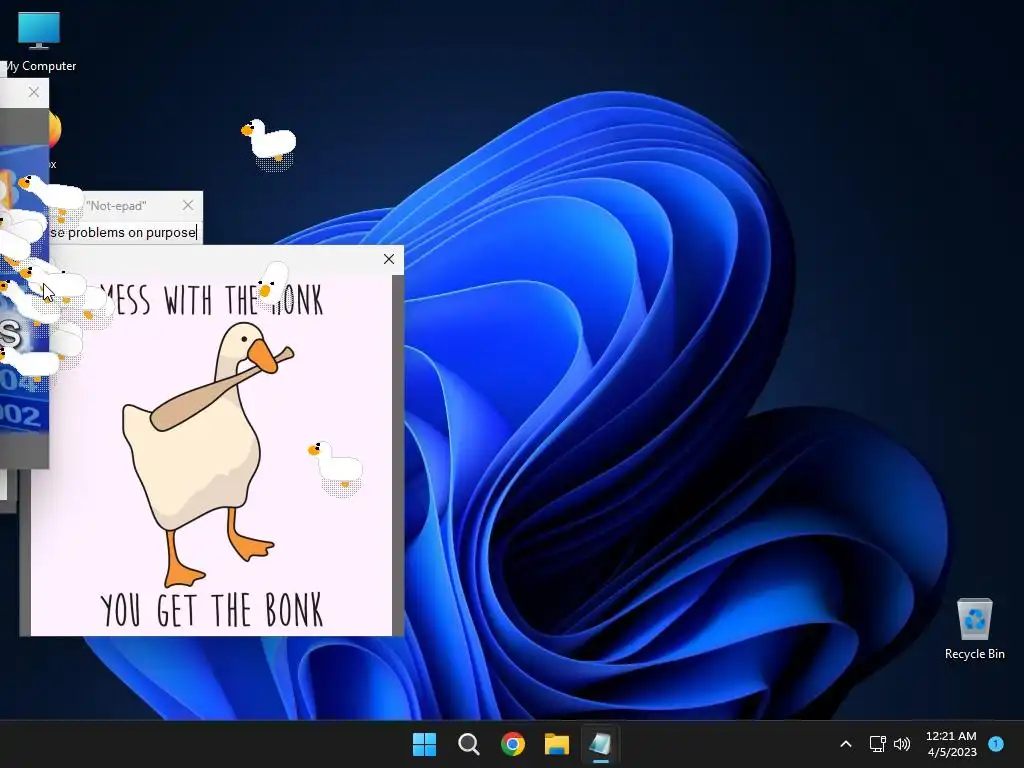
Task: Click the "YOU GET THE BONK" caption
Action: coord(212,610)
